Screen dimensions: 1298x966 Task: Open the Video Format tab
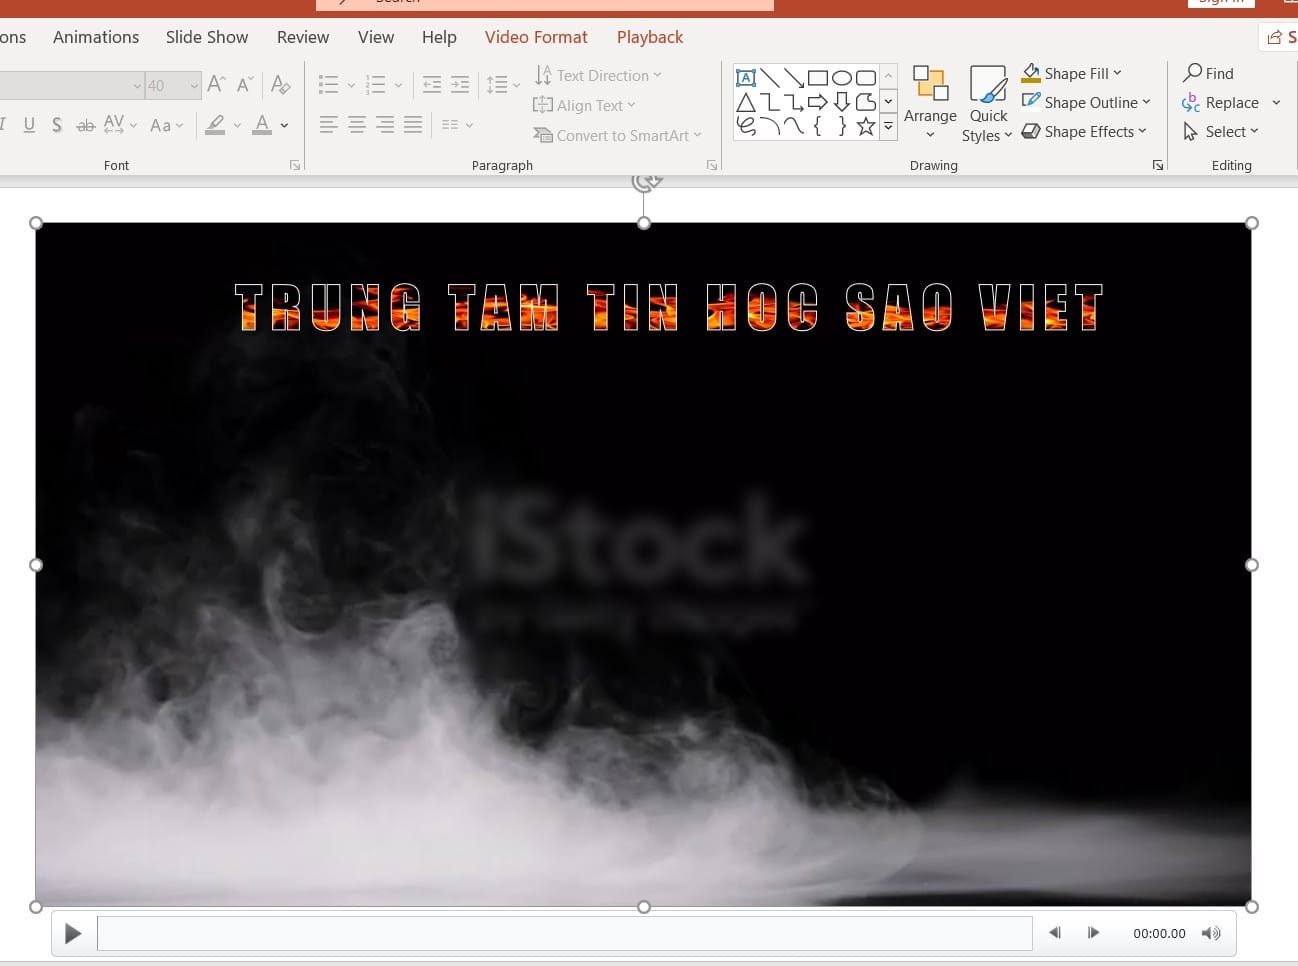tap(536, 37)
